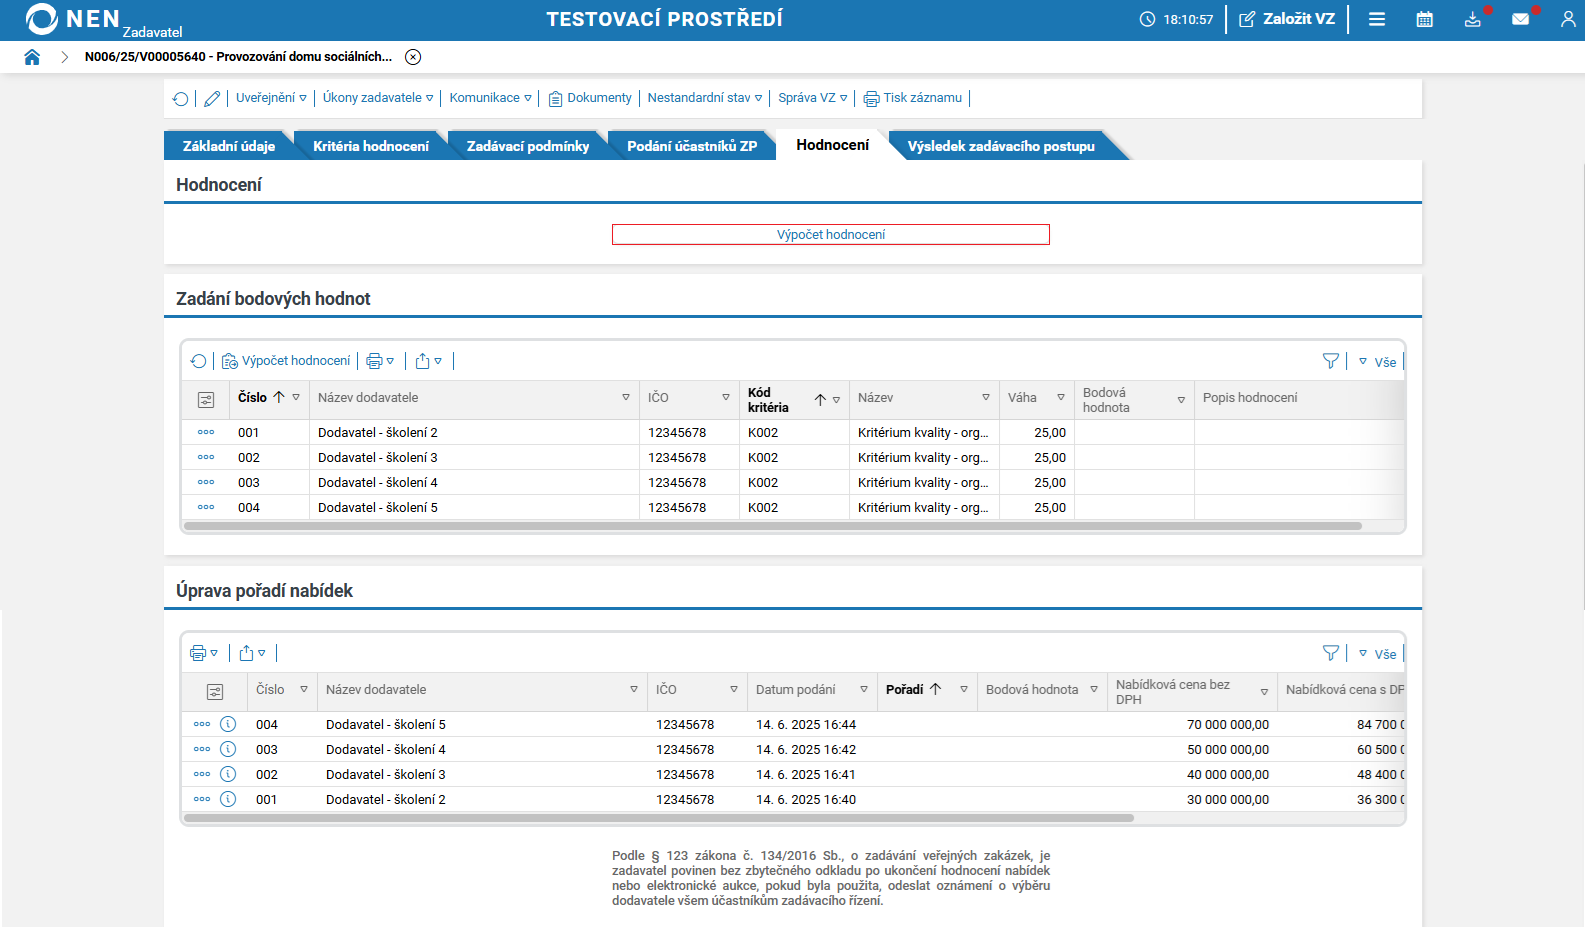This screenshot has height=927, width=1585.
Task: Click the downloads icon in header
Action: (x=1472, y=19)
